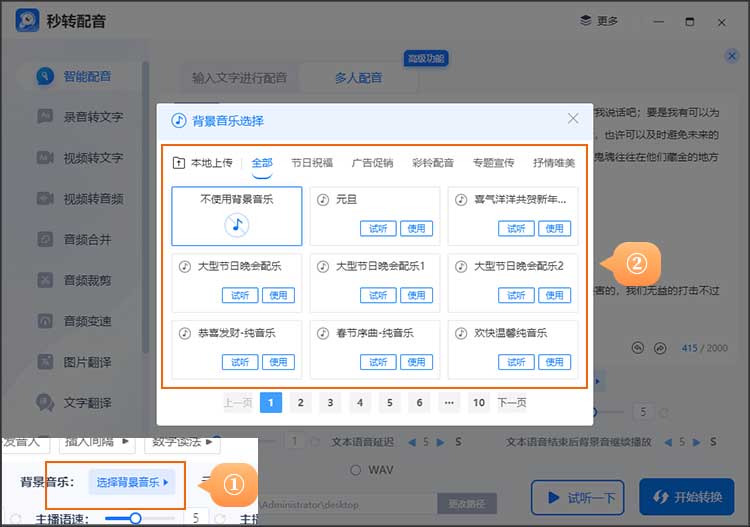The image size is (750, 527).
Task: Open 视频转文字 in the sidebar
Action: tap(80, 158)
